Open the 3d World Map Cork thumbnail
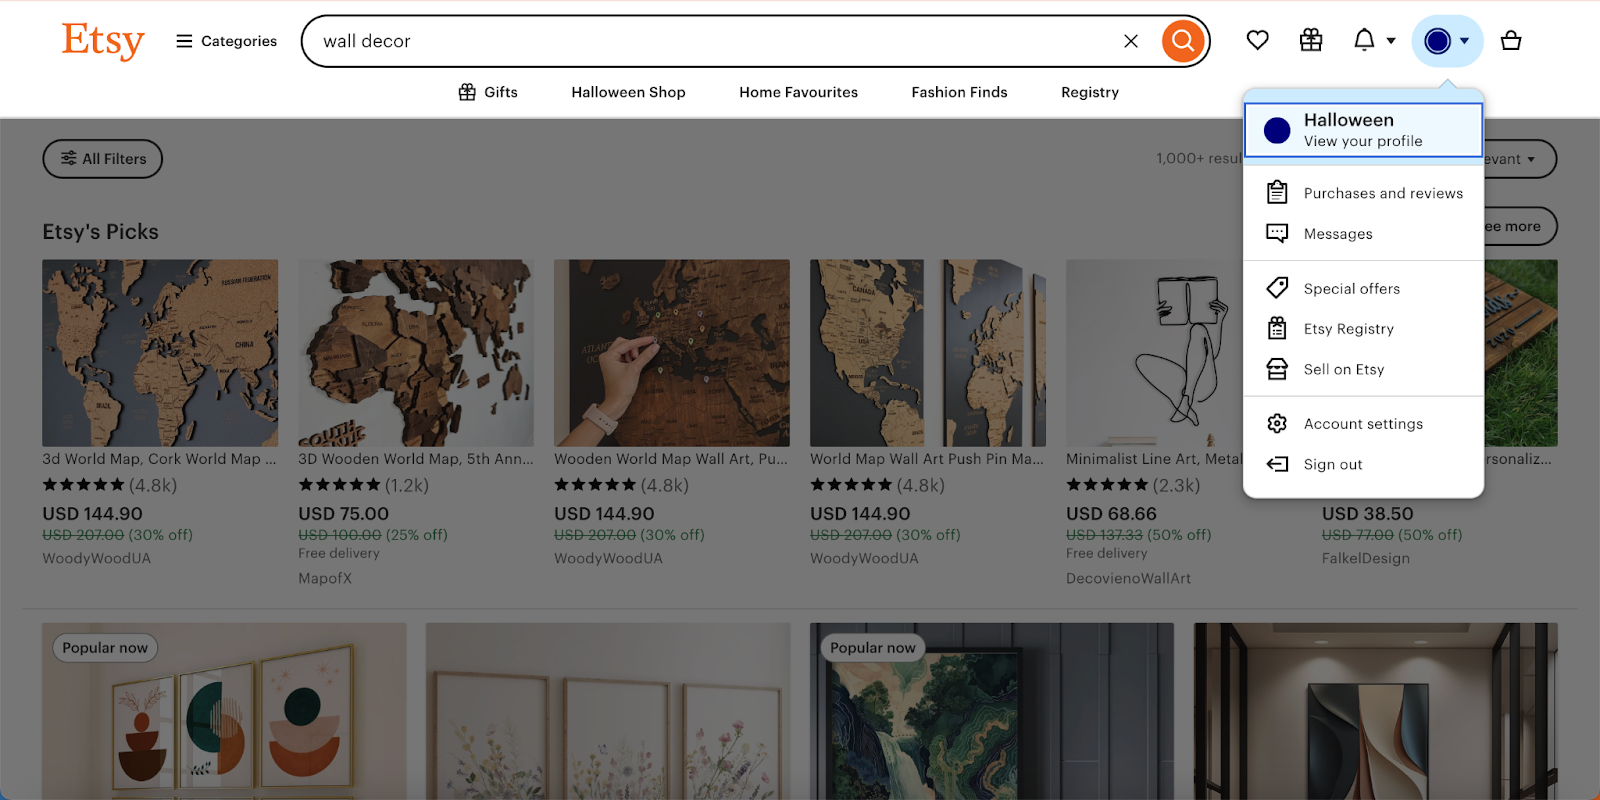1600x800 pixels. pyautogui.click(x=160, y=353)
